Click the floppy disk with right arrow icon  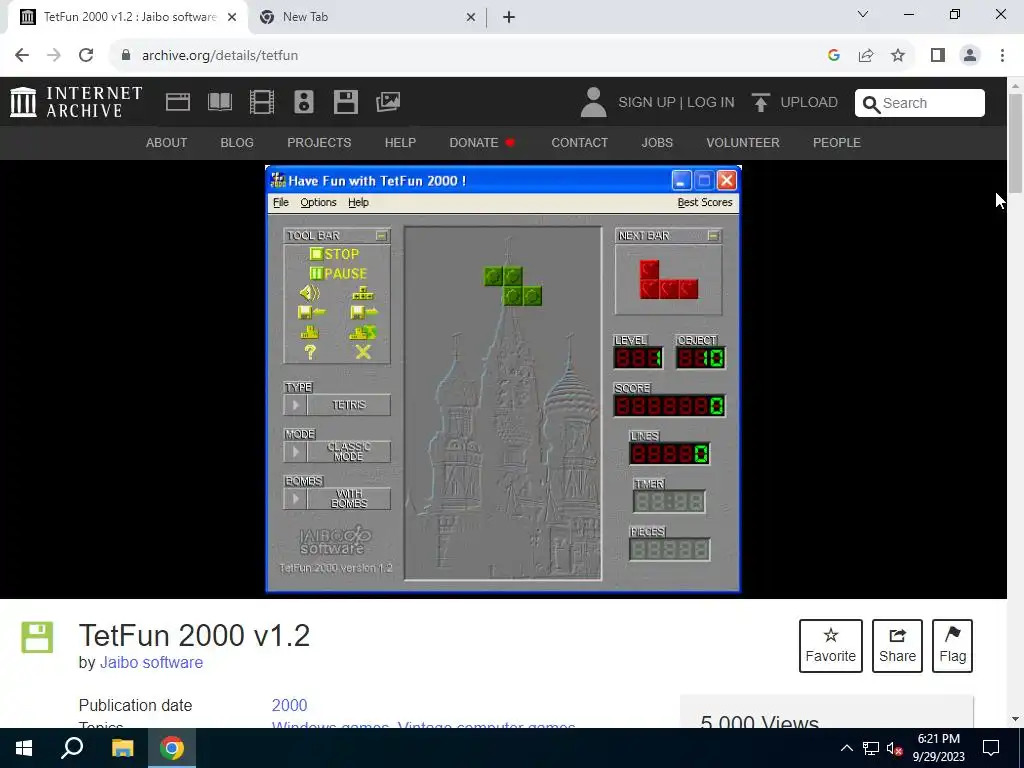pyautogui.click(x=364, y=312)
